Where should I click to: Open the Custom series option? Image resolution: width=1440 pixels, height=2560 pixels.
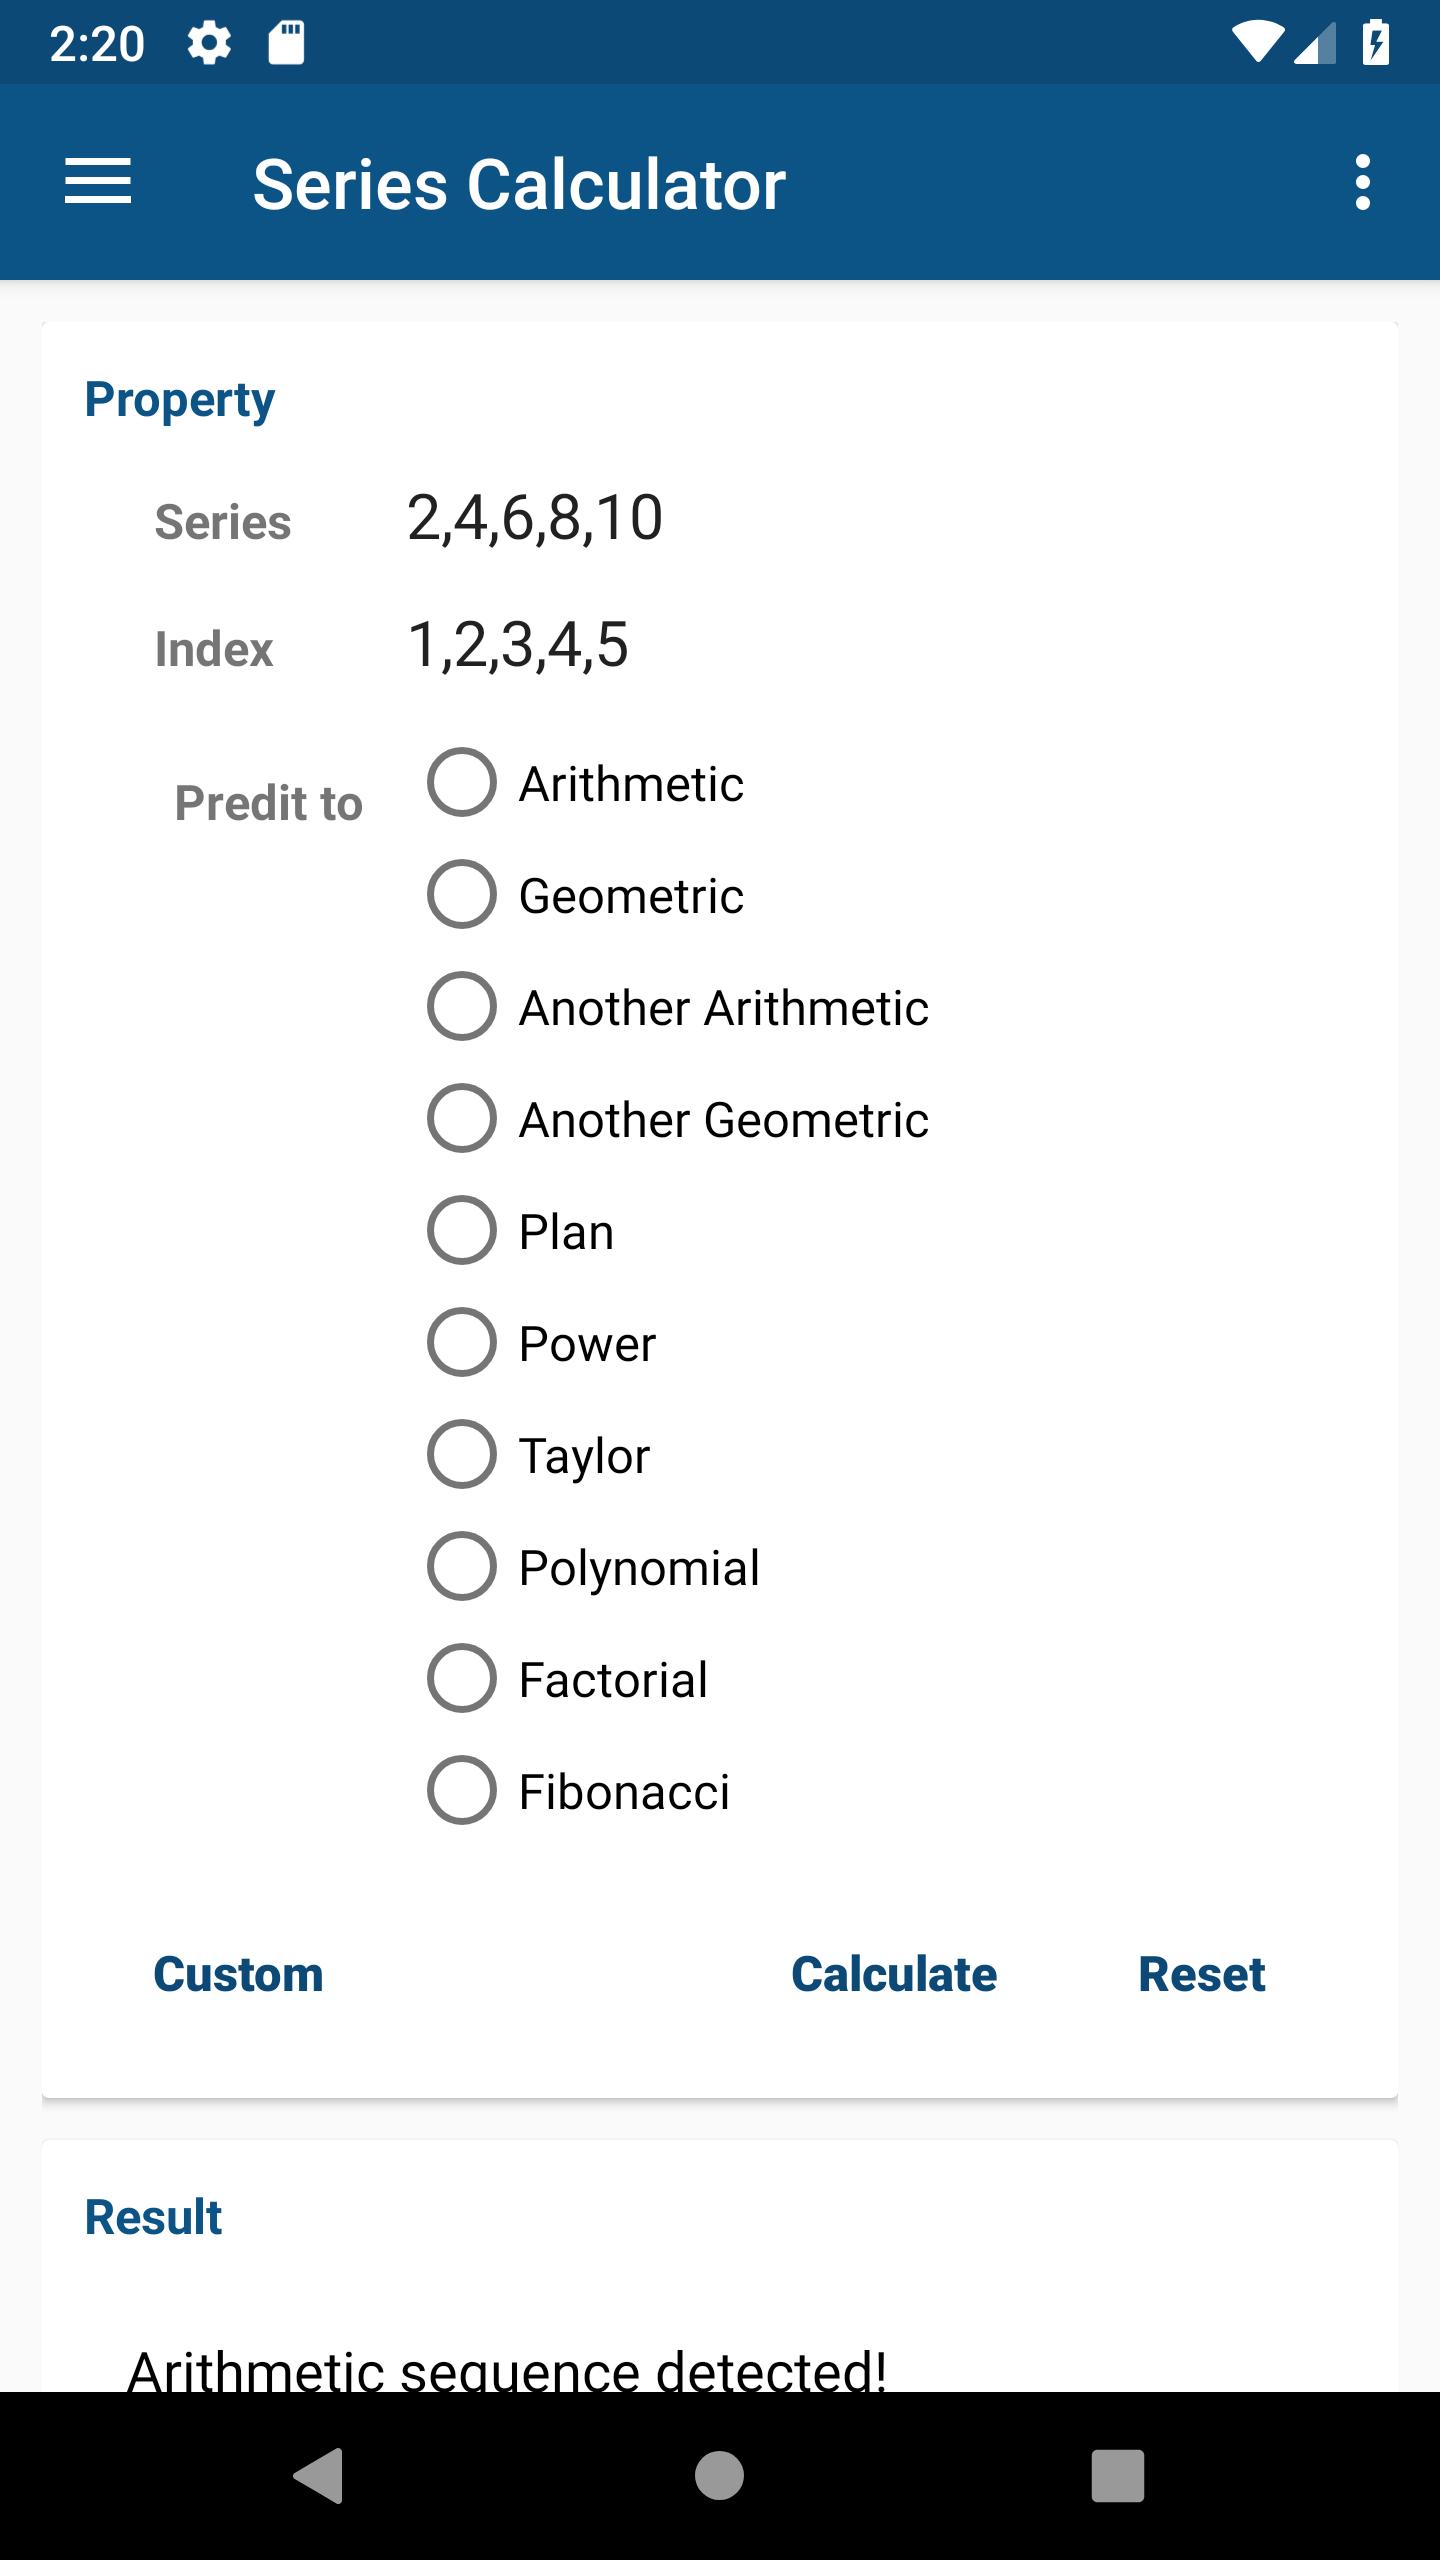click(238, 1974)
